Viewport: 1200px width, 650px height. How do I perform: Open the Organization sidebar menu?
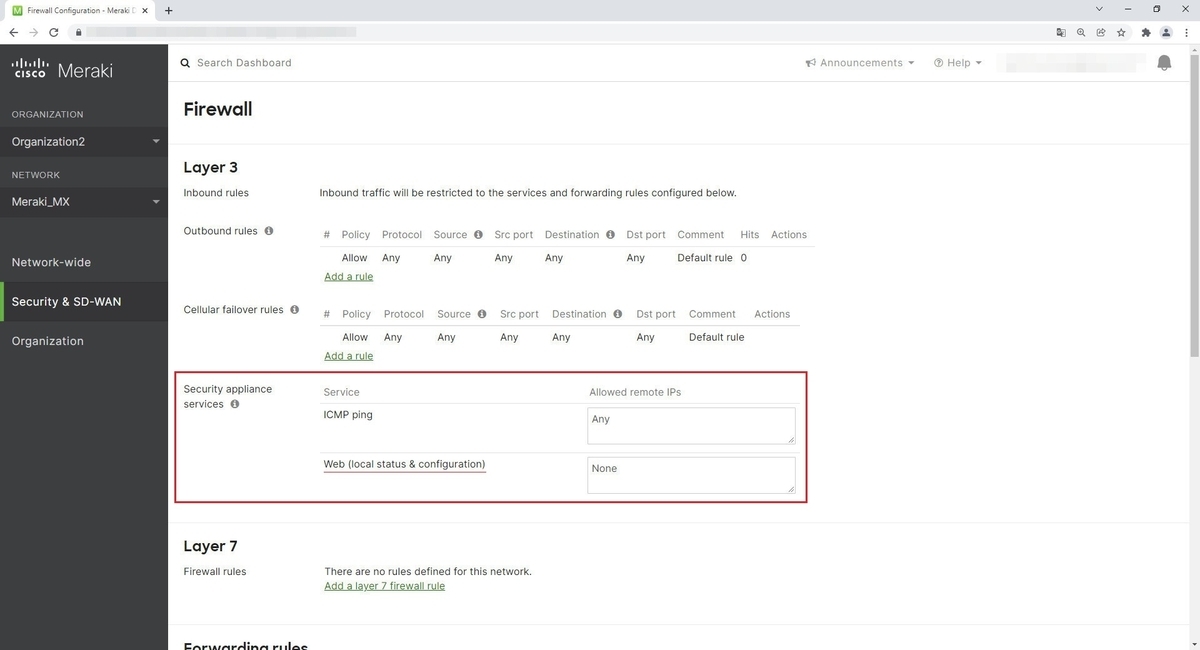coord(47,340)
